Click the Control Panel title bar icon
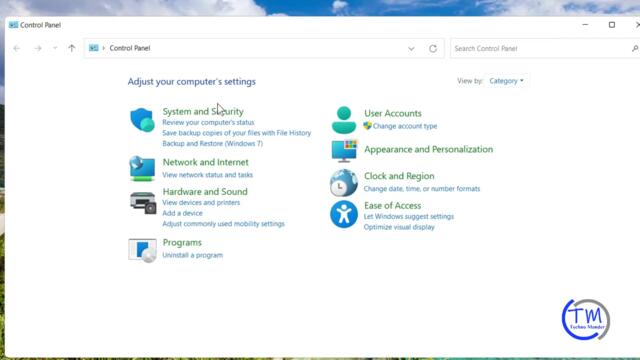The height and width of the screenshot is (360, 640). (13, 25)
